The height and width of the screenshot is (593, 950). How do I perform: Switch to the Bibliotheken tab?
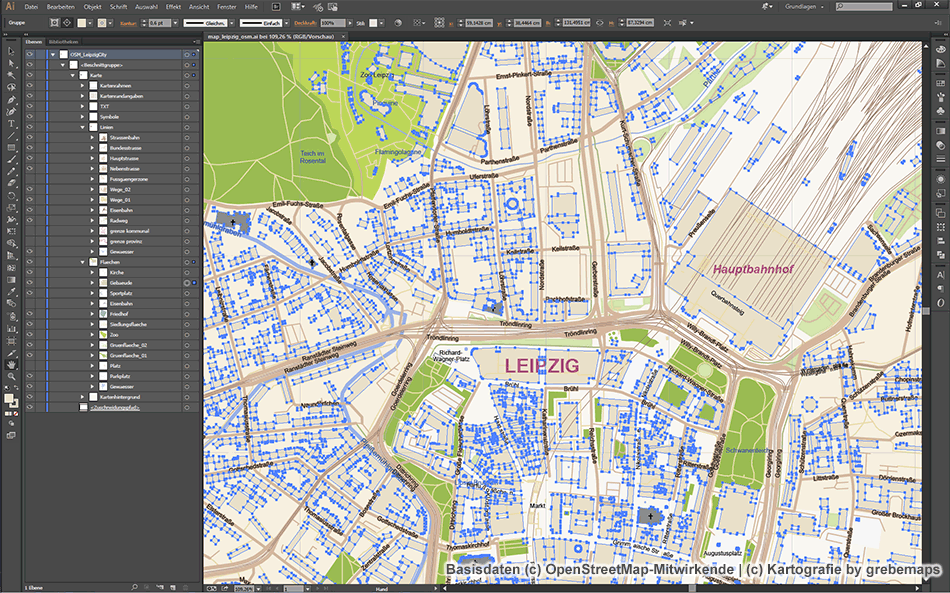pyautogui.click(x=62, y=41)
